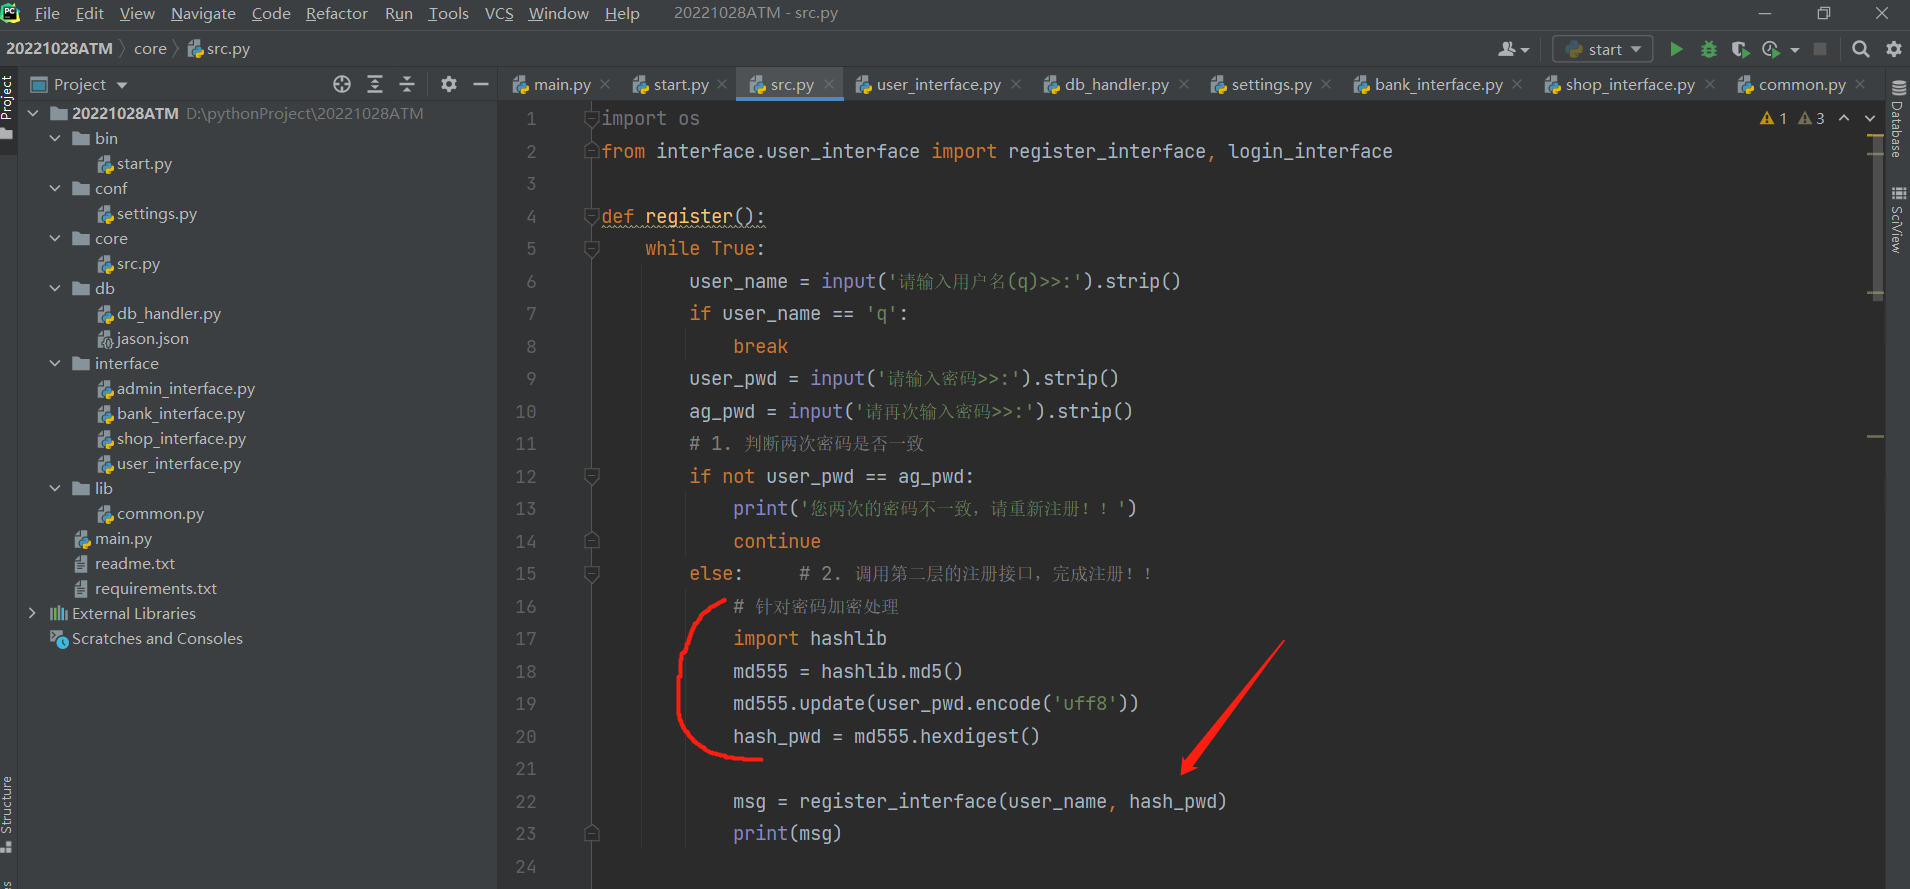This screenshot has height=889, width=1910.
Task: Click the stop process icon
Action: click(x=1820, y=49)
